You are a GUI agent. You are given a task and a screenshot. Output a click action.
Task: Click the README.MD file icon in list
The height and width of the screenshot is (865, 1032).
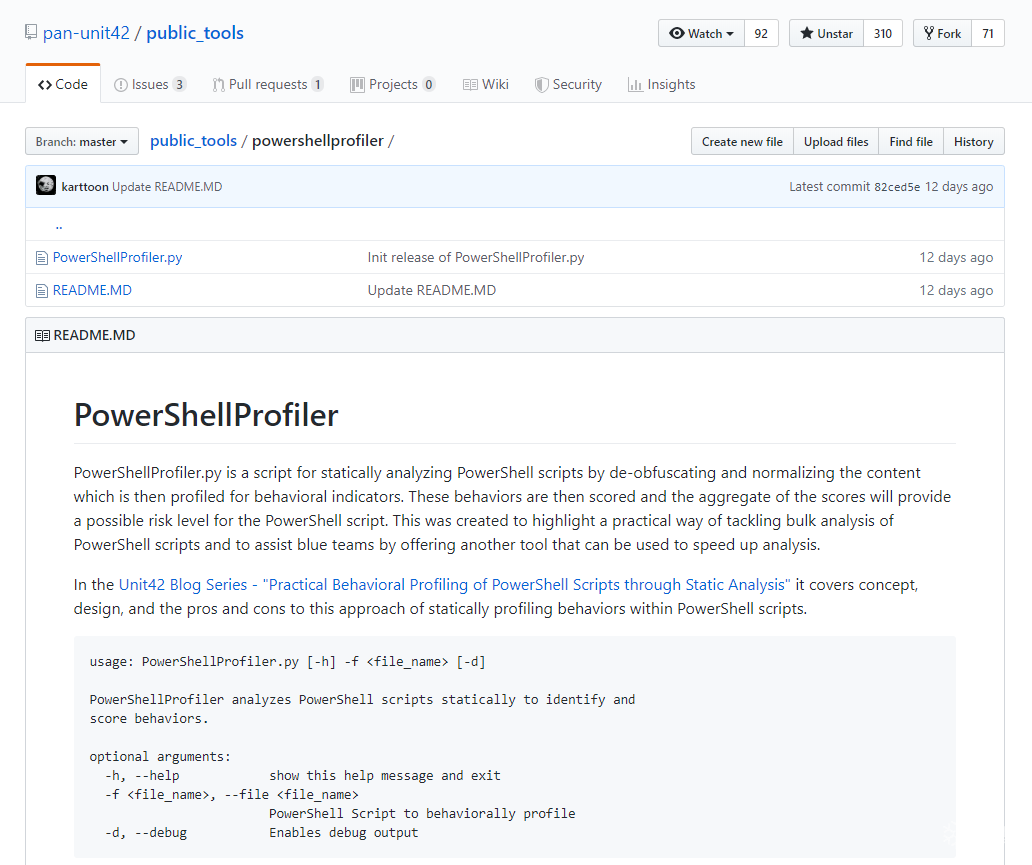tap(42, 291)
